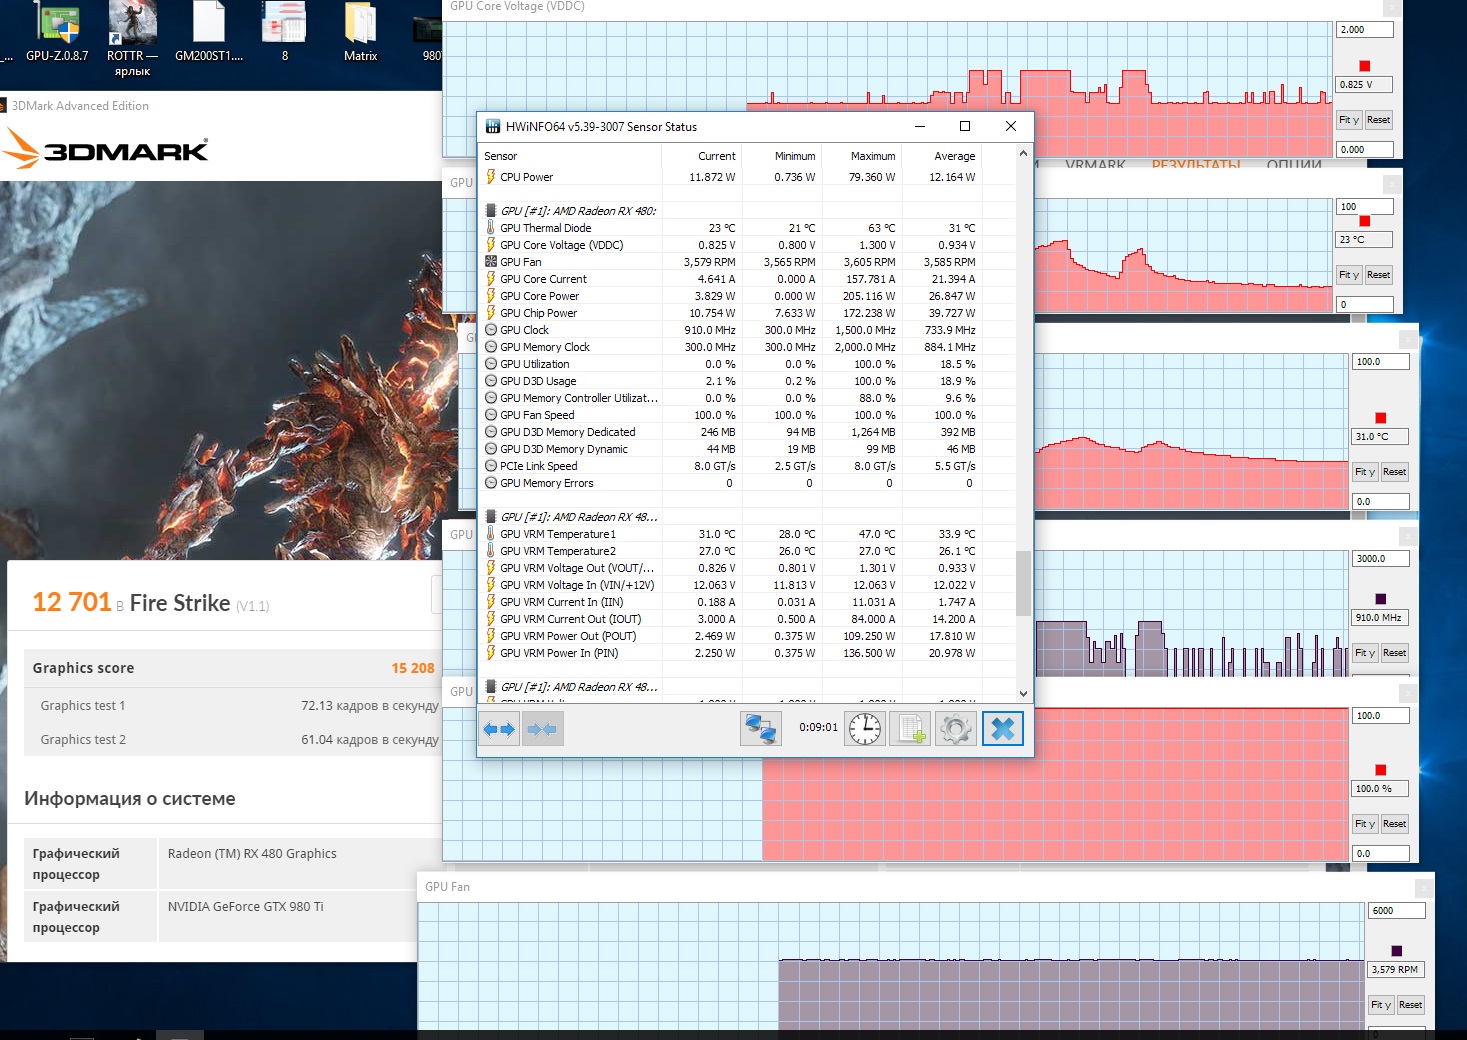Click the 3000.0 maximum field of the clock graph
The image size is (1467, 1040).
pos(1380,559)
